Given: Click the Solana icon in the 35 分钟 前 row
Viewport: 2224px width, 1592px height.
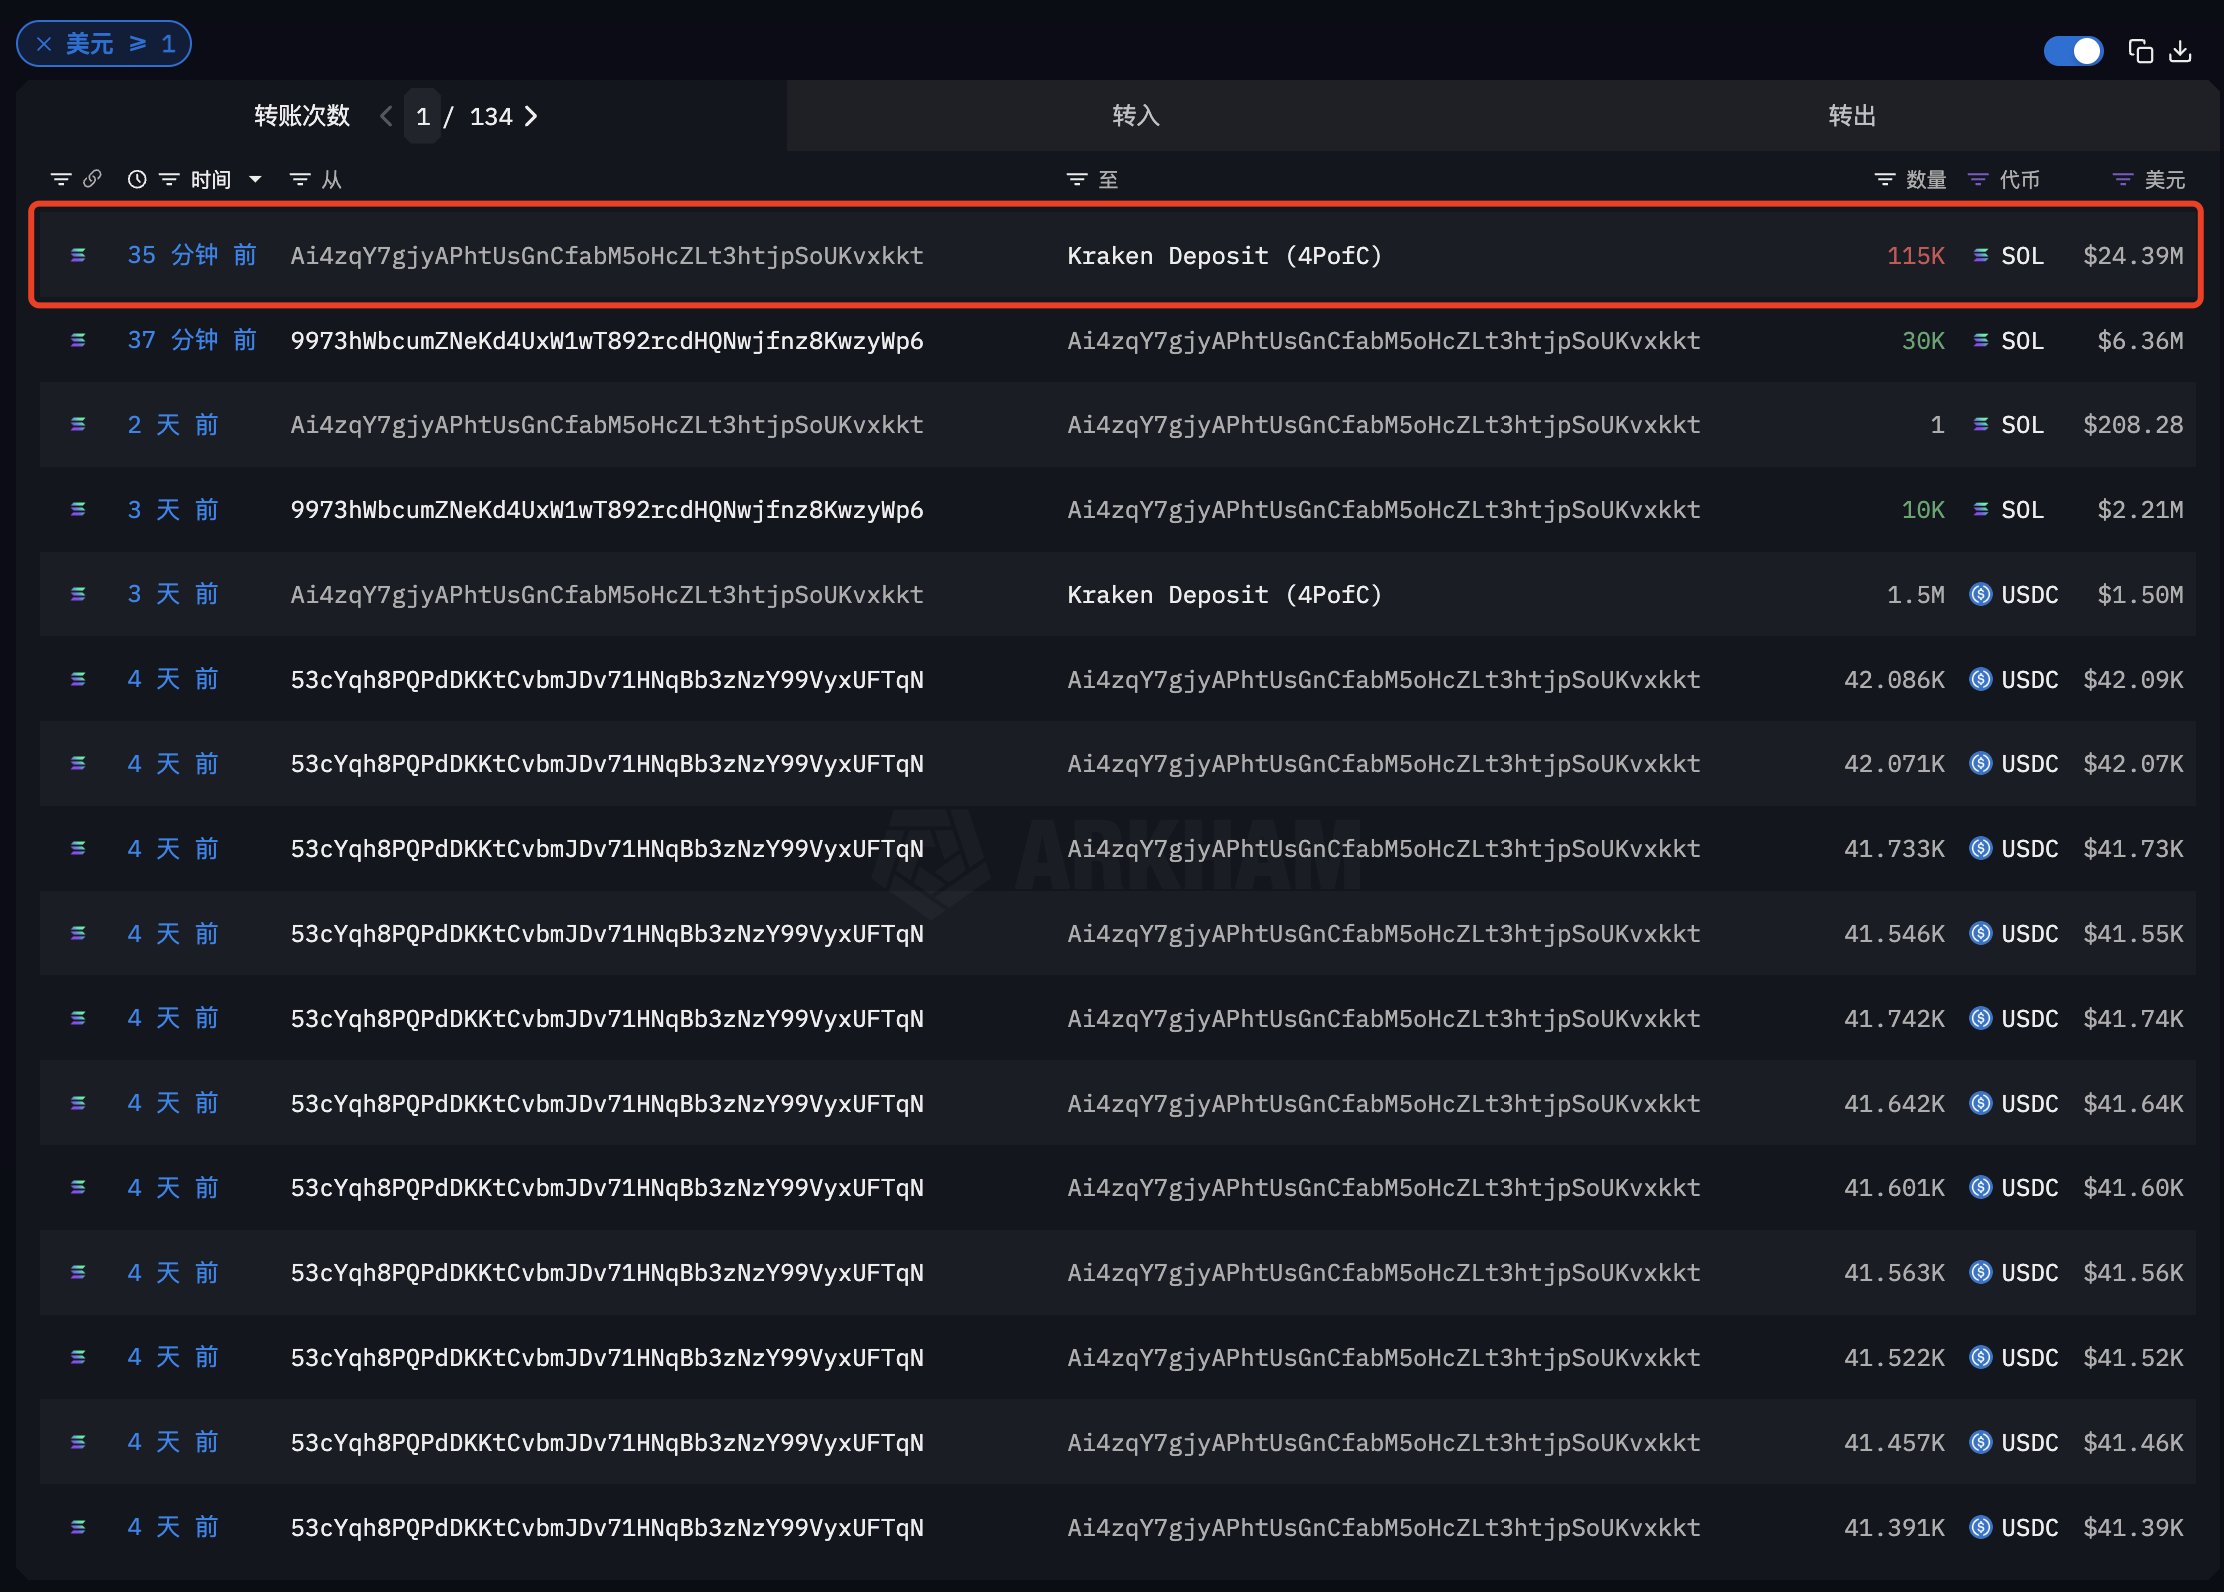Looking at the screenshot, I should 78,256.
